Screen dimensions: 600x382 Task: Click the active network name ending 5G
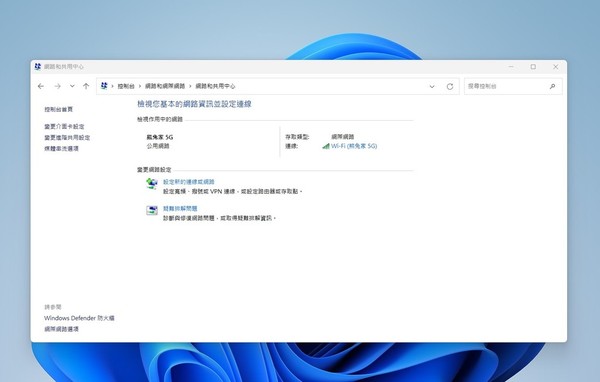coord(160,137)
